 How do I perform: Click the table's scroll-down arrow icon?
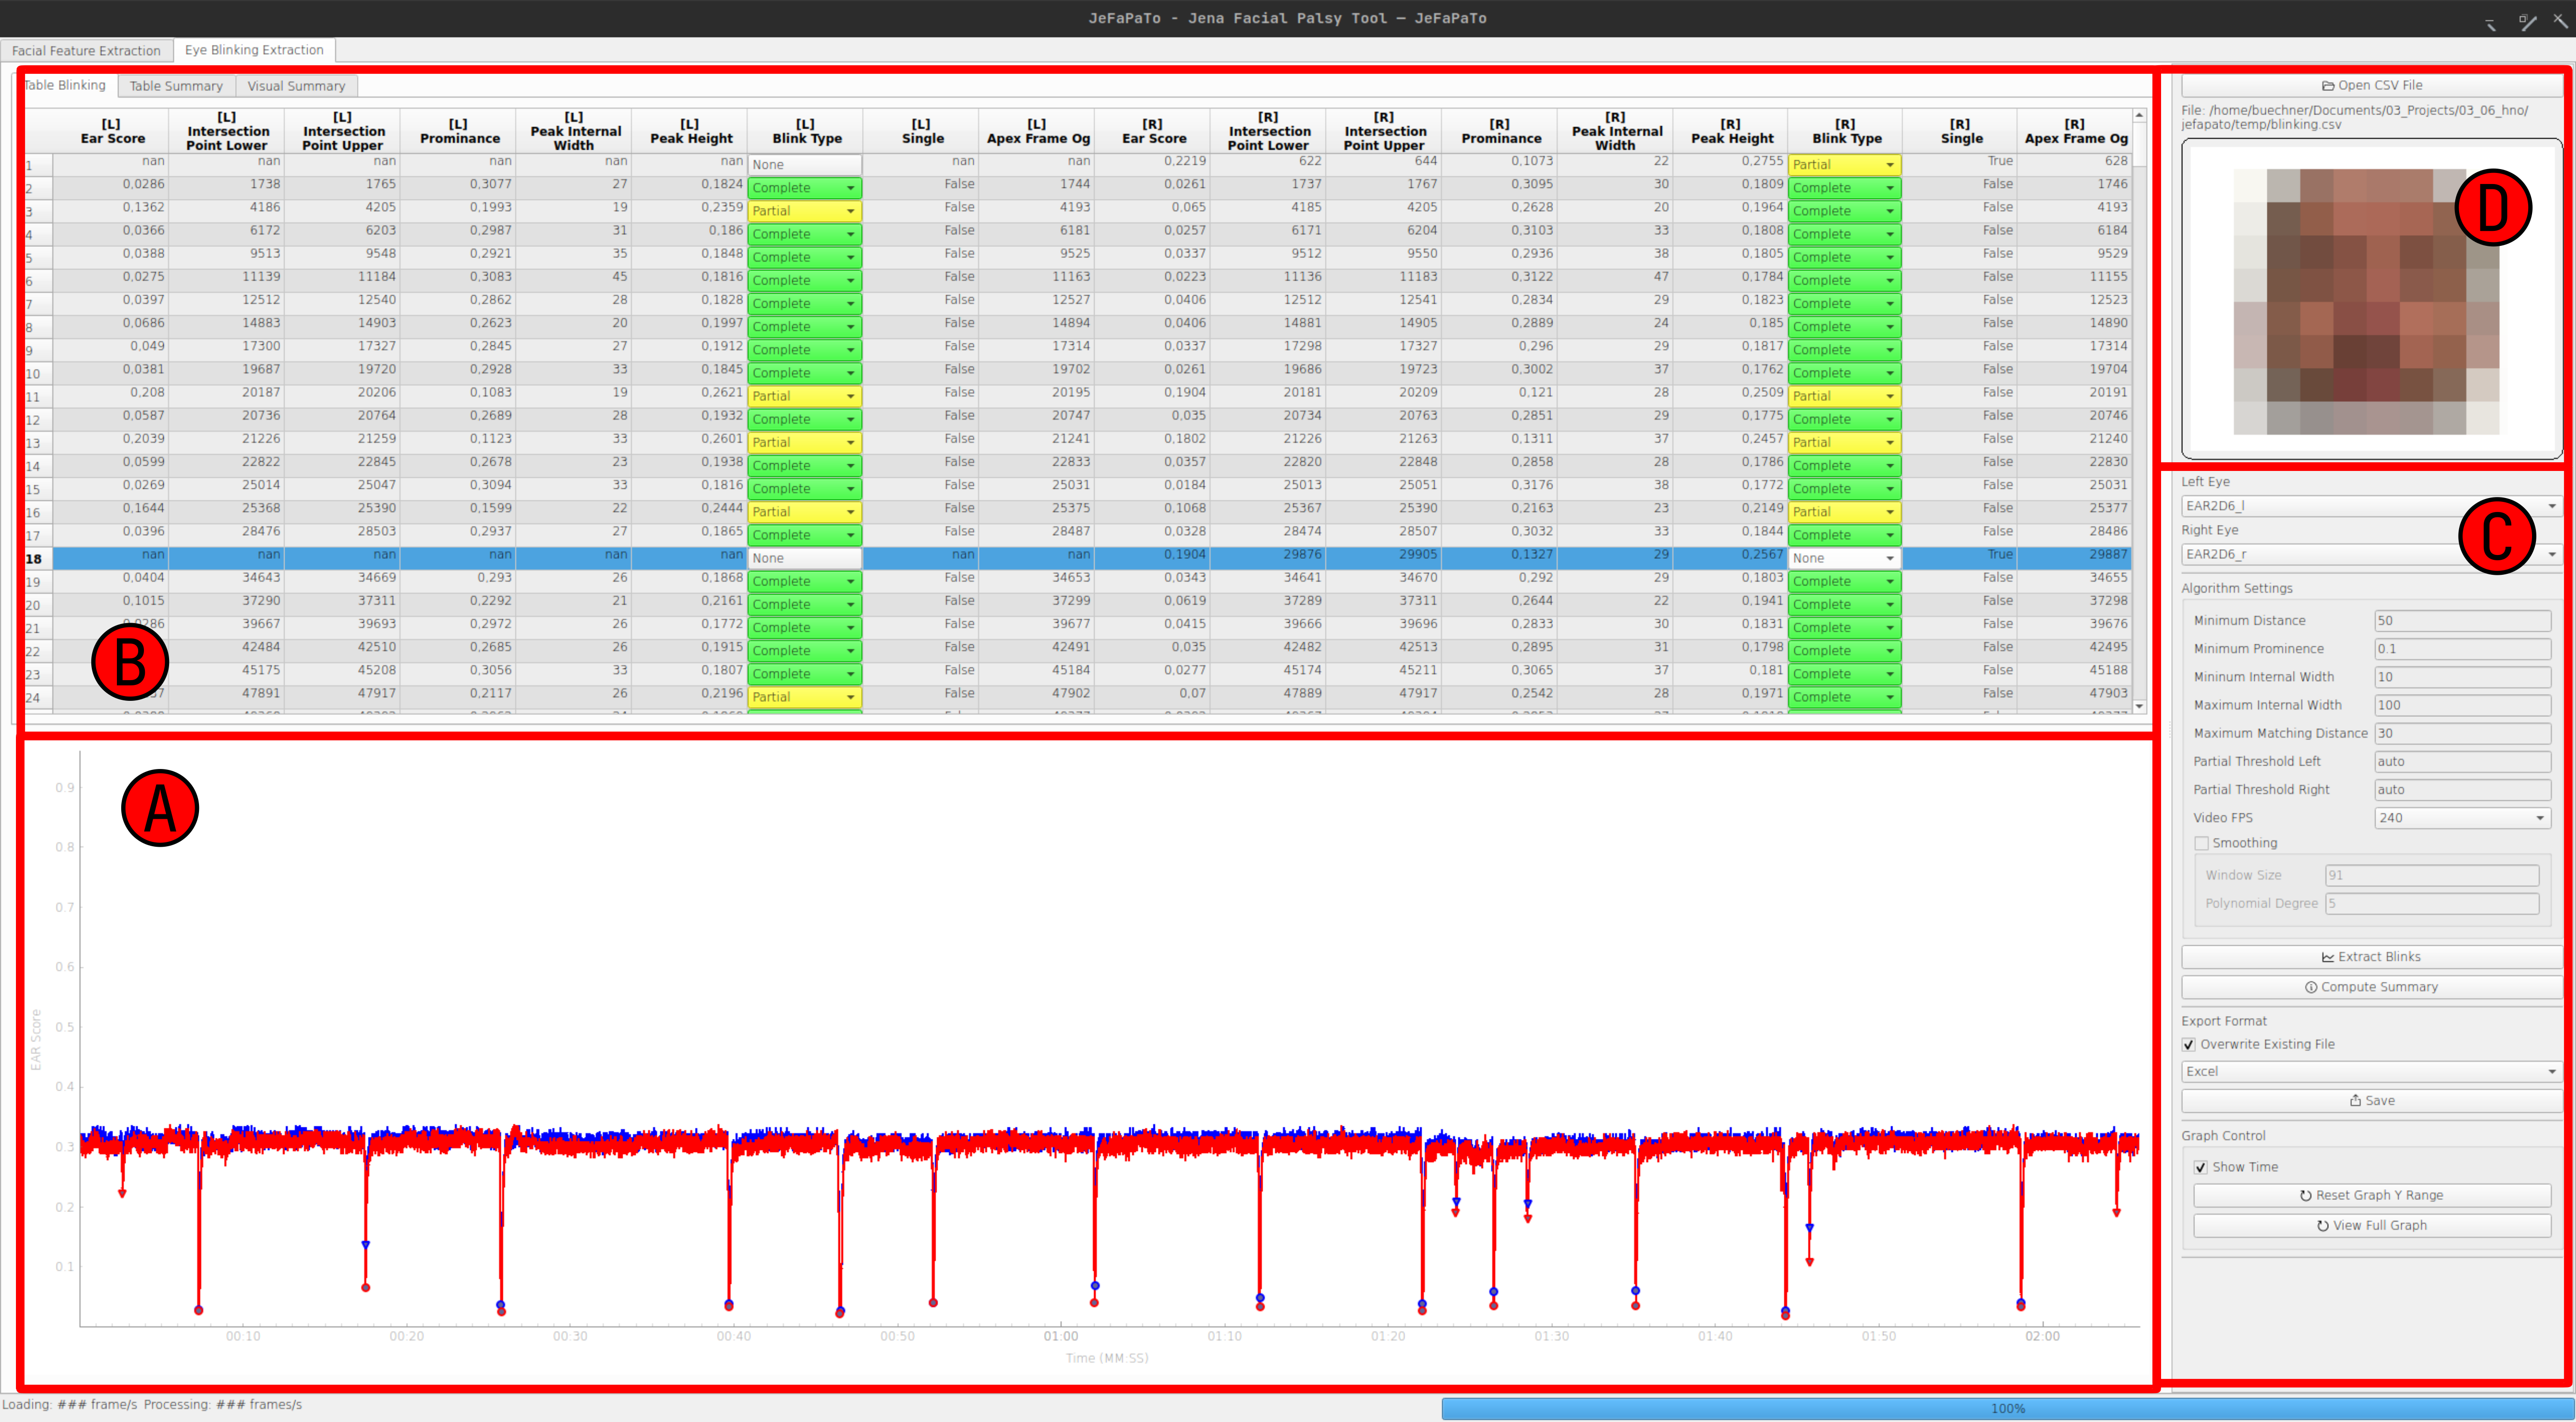pyautogui.click(x=2139, y=706)
